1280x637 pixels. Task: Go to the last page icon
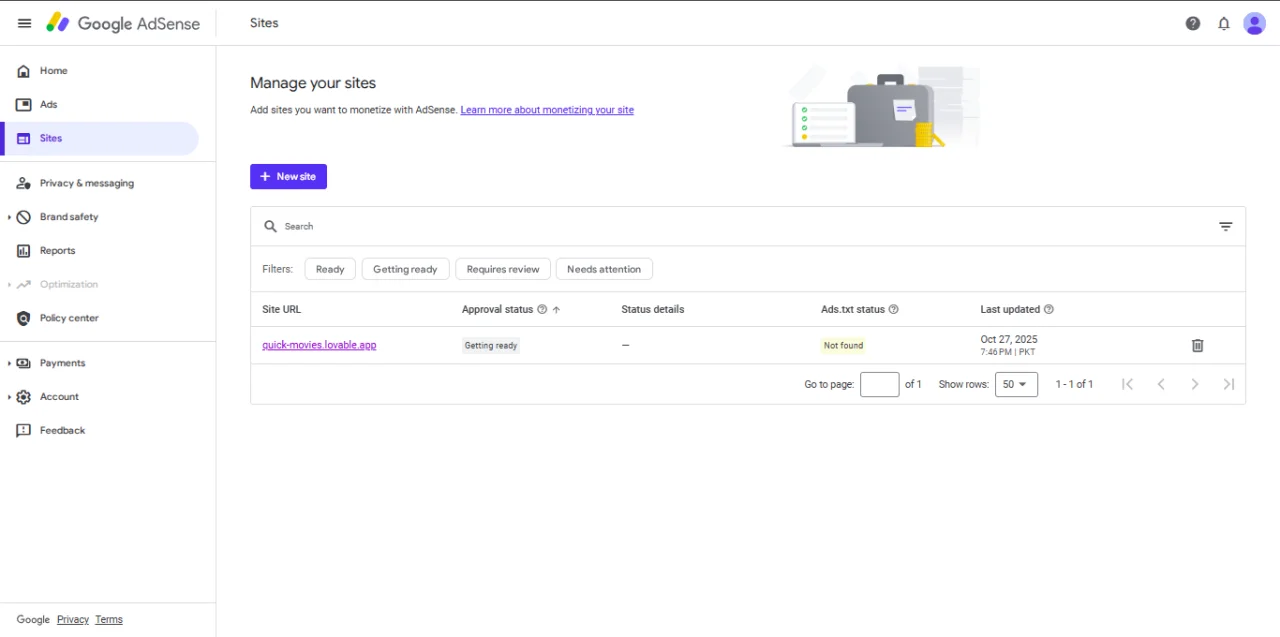point(1229,384)
